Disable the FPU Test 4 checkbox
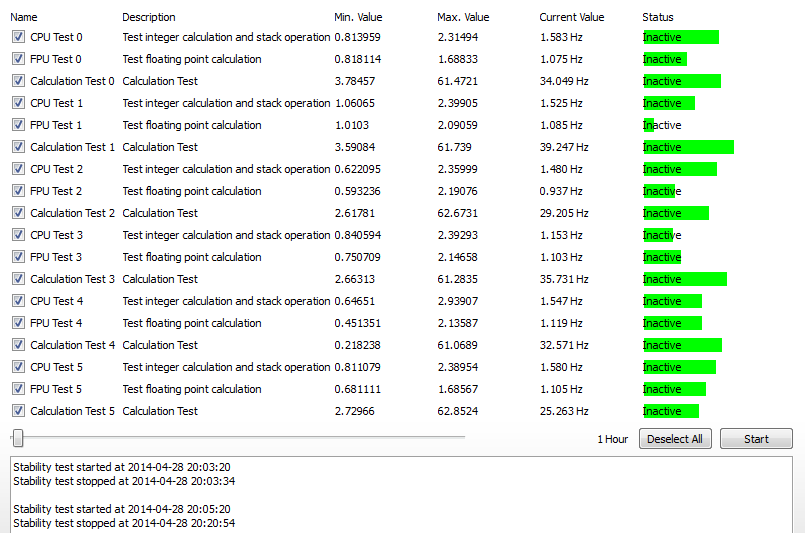 coord(18,323)
